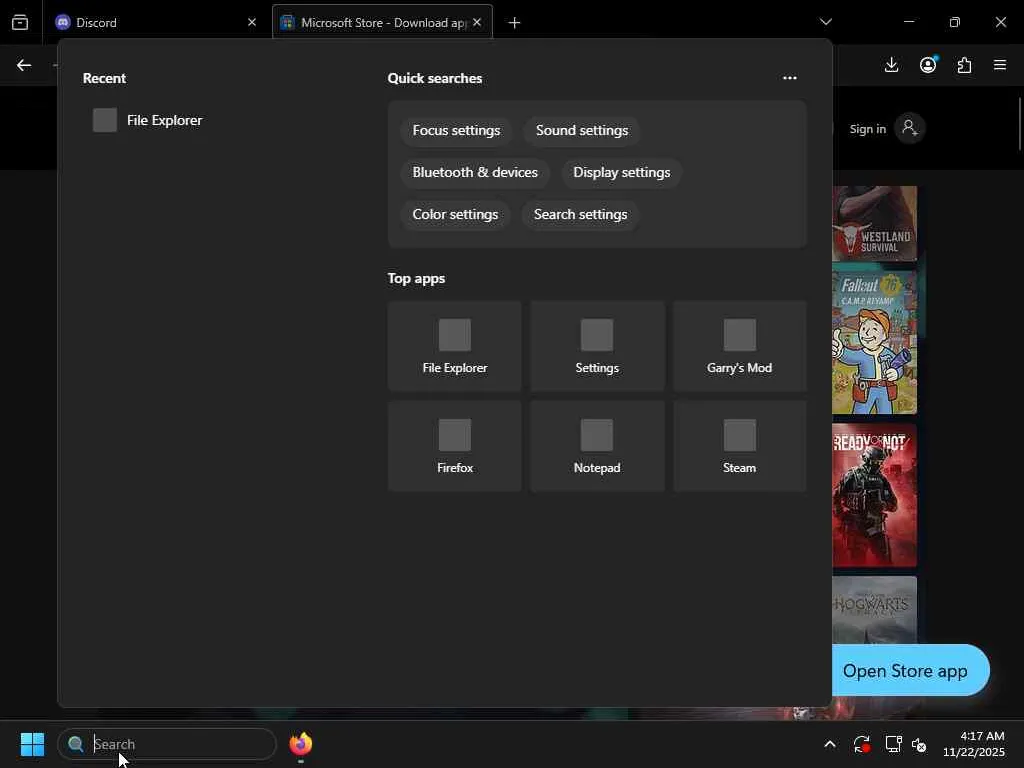Viewport: 1024px width, 768px height.
Task: Open Firefox from the taskbar
Action: [300, 744]
